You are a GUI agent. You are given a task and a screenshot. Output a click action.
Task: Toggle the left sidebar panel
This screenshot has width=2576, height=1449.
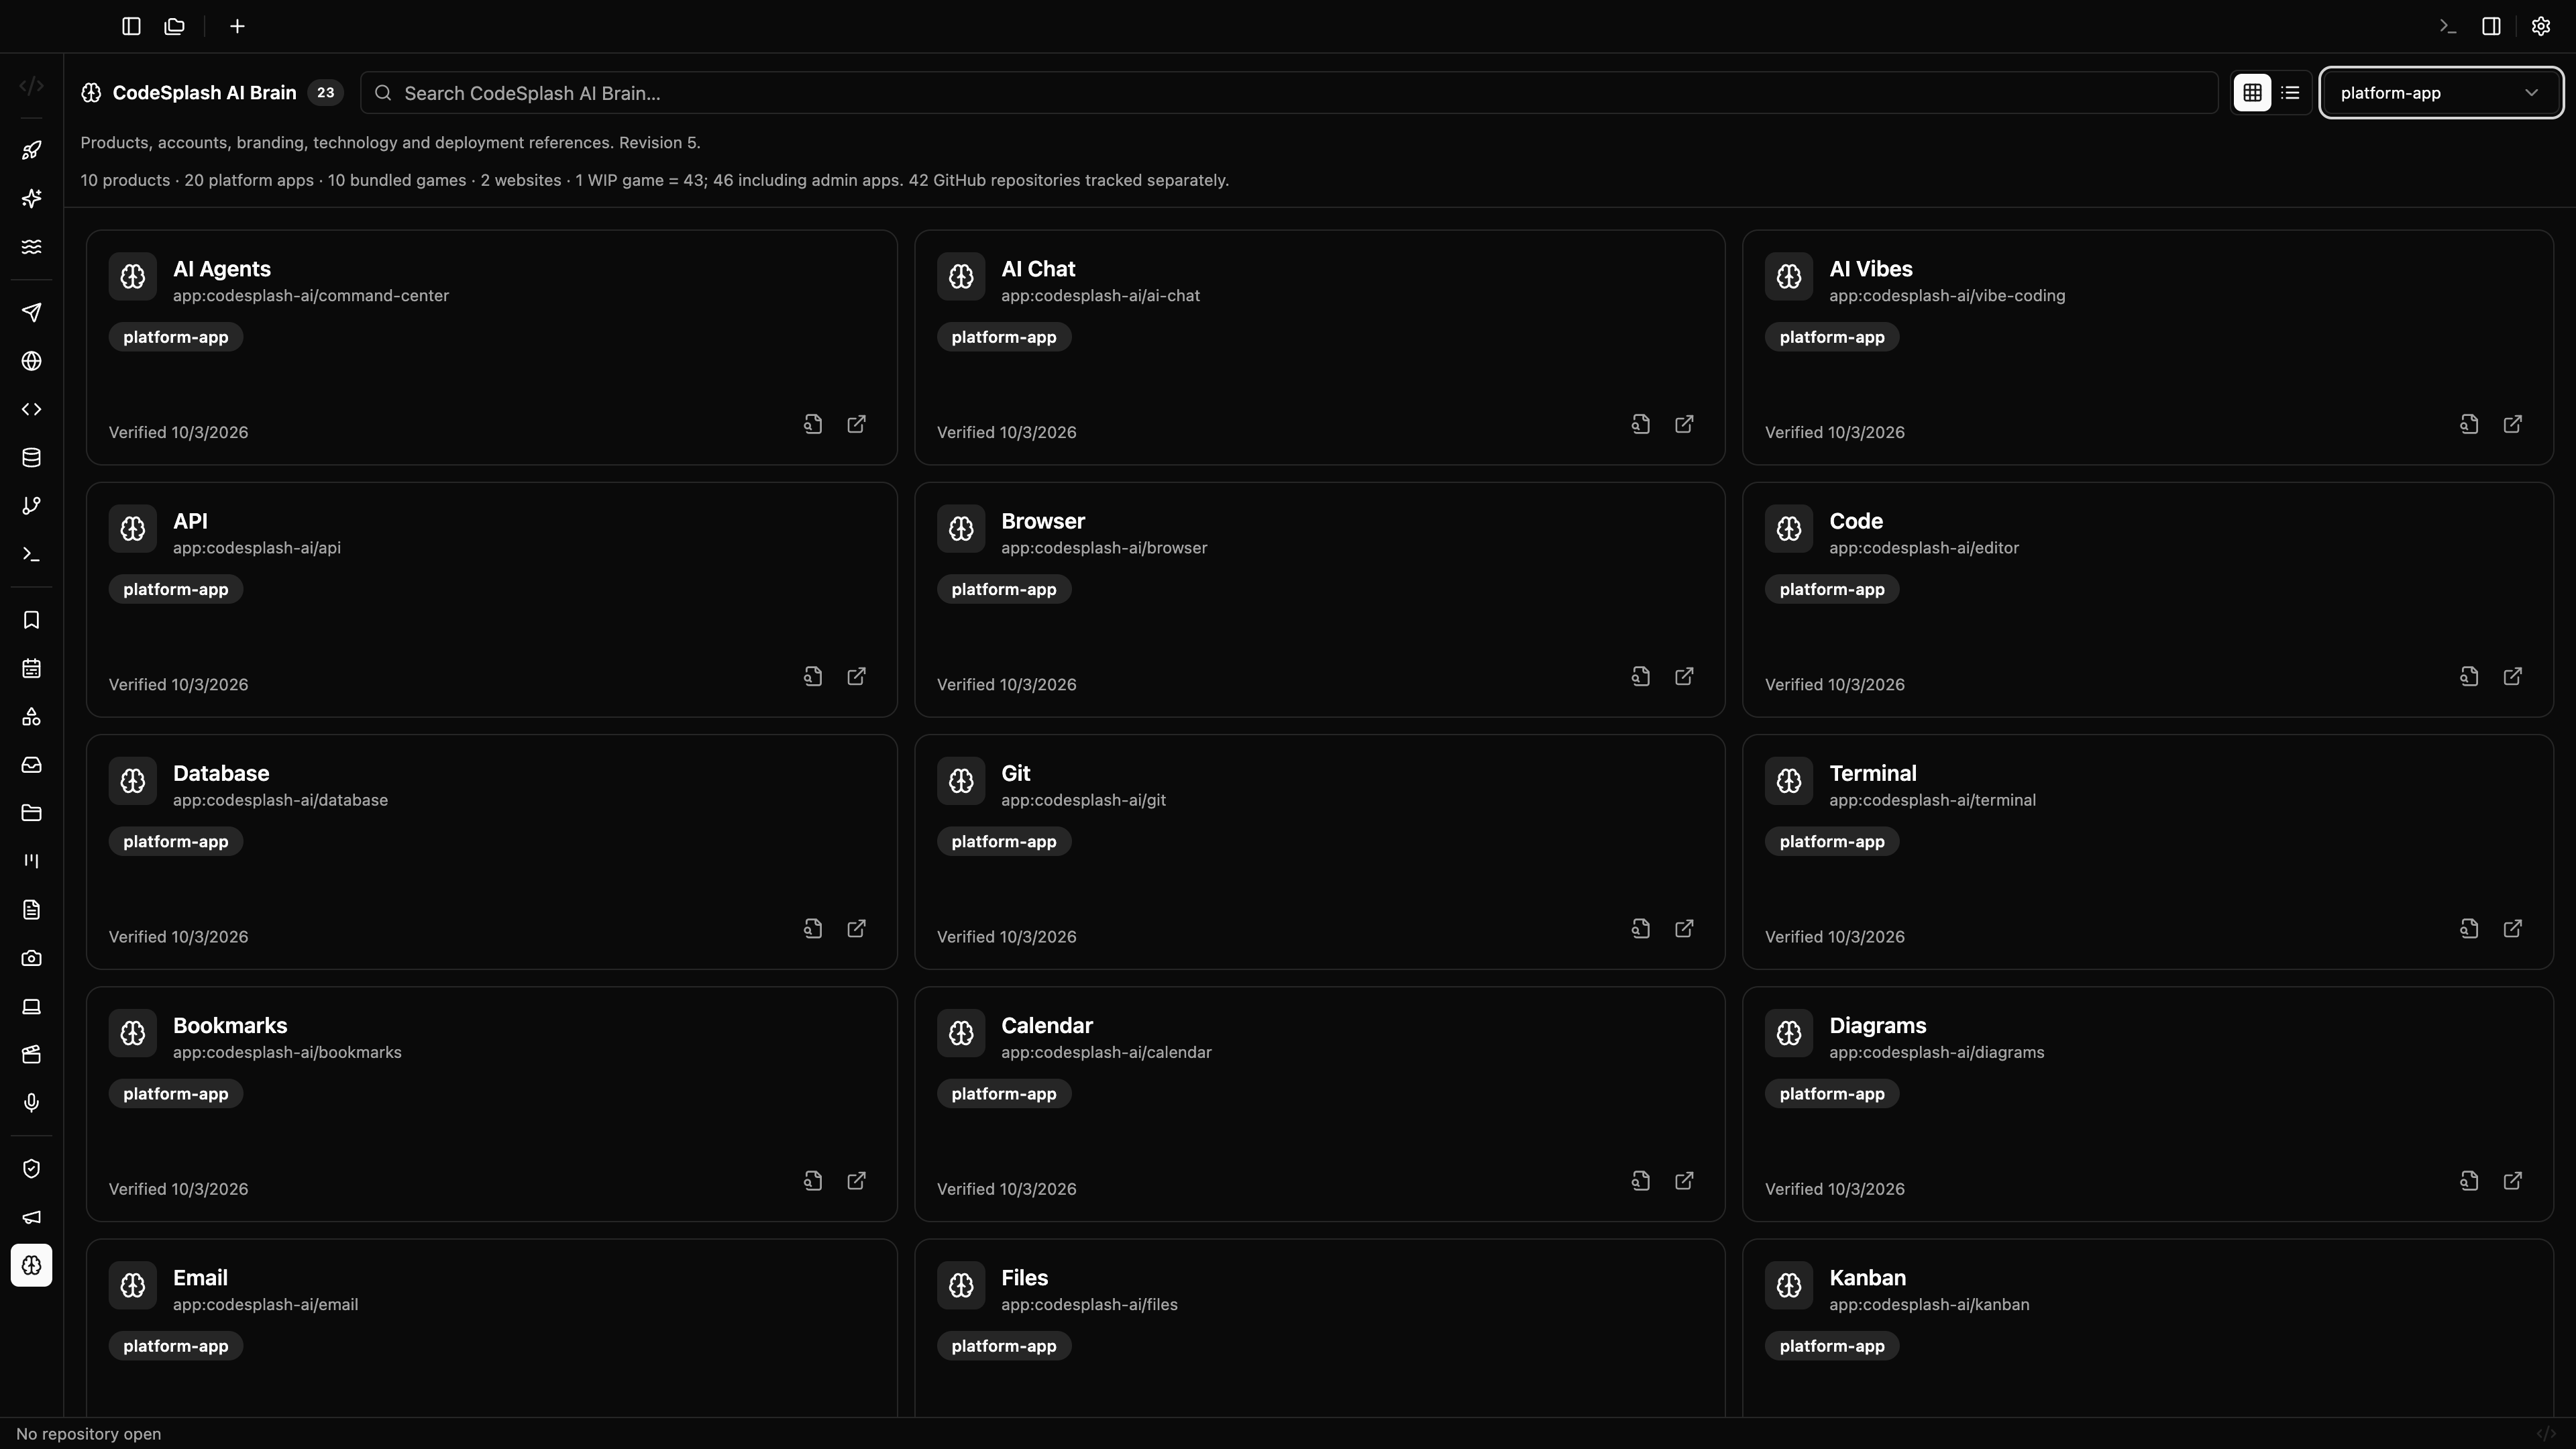click(x=131, y=26)
